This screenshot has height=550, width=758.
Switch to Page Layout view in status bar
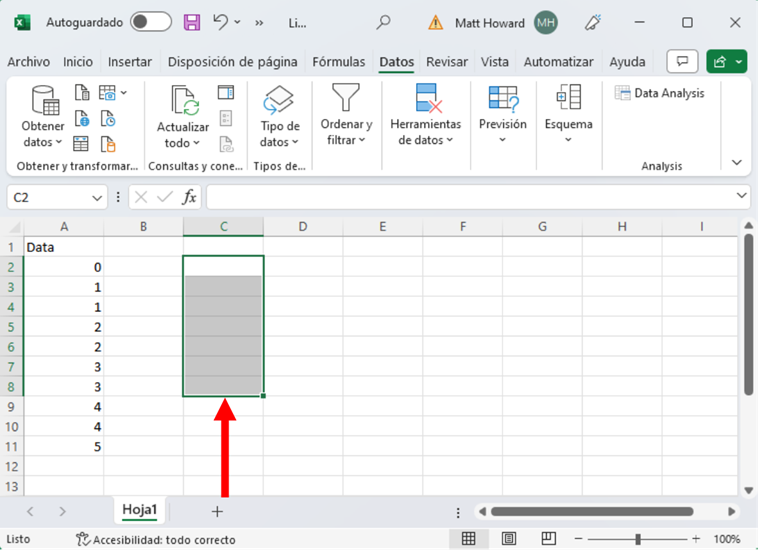[508, 539]
